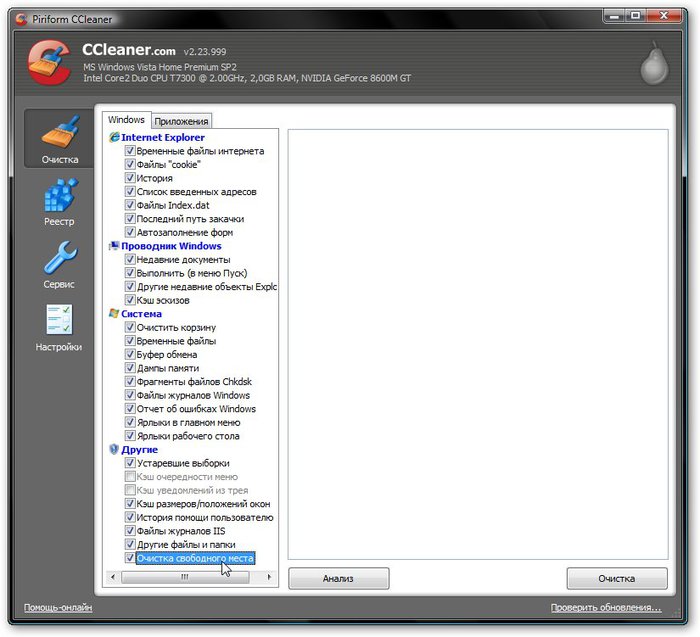Maximize the CCleaner window
Viewport: 700px width, 637px height.
(x=636, y=16)
